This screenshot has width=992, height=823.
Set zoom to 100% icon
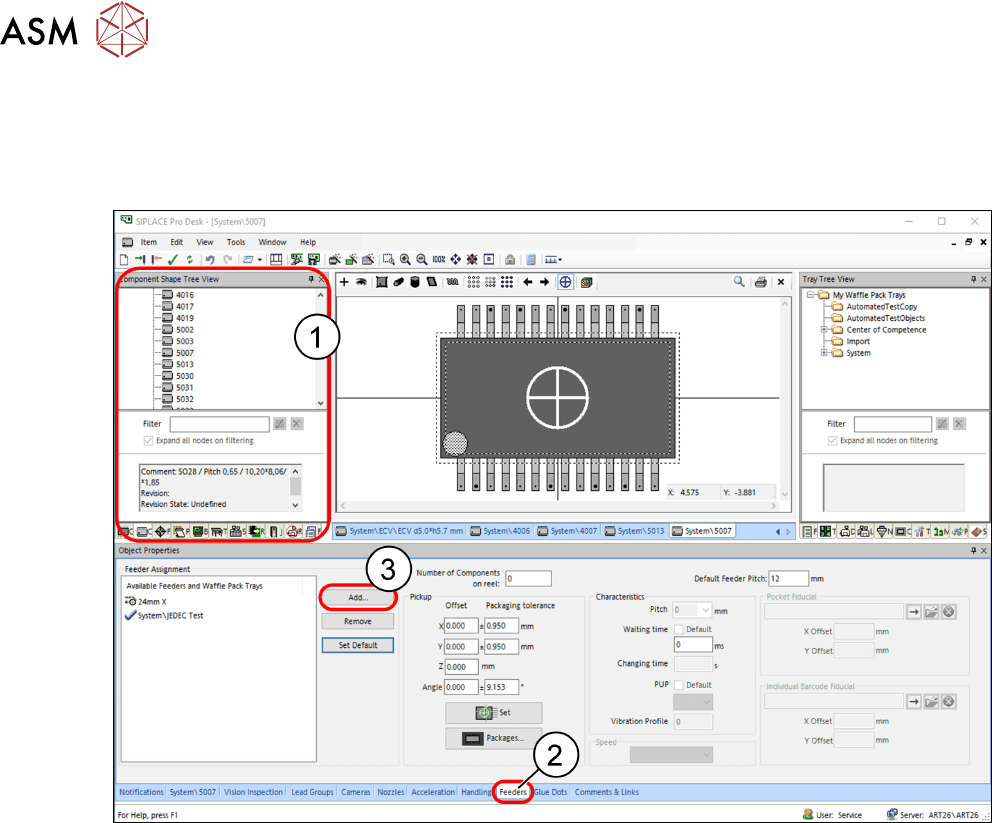pyautogui.click(x=438, y=259)
